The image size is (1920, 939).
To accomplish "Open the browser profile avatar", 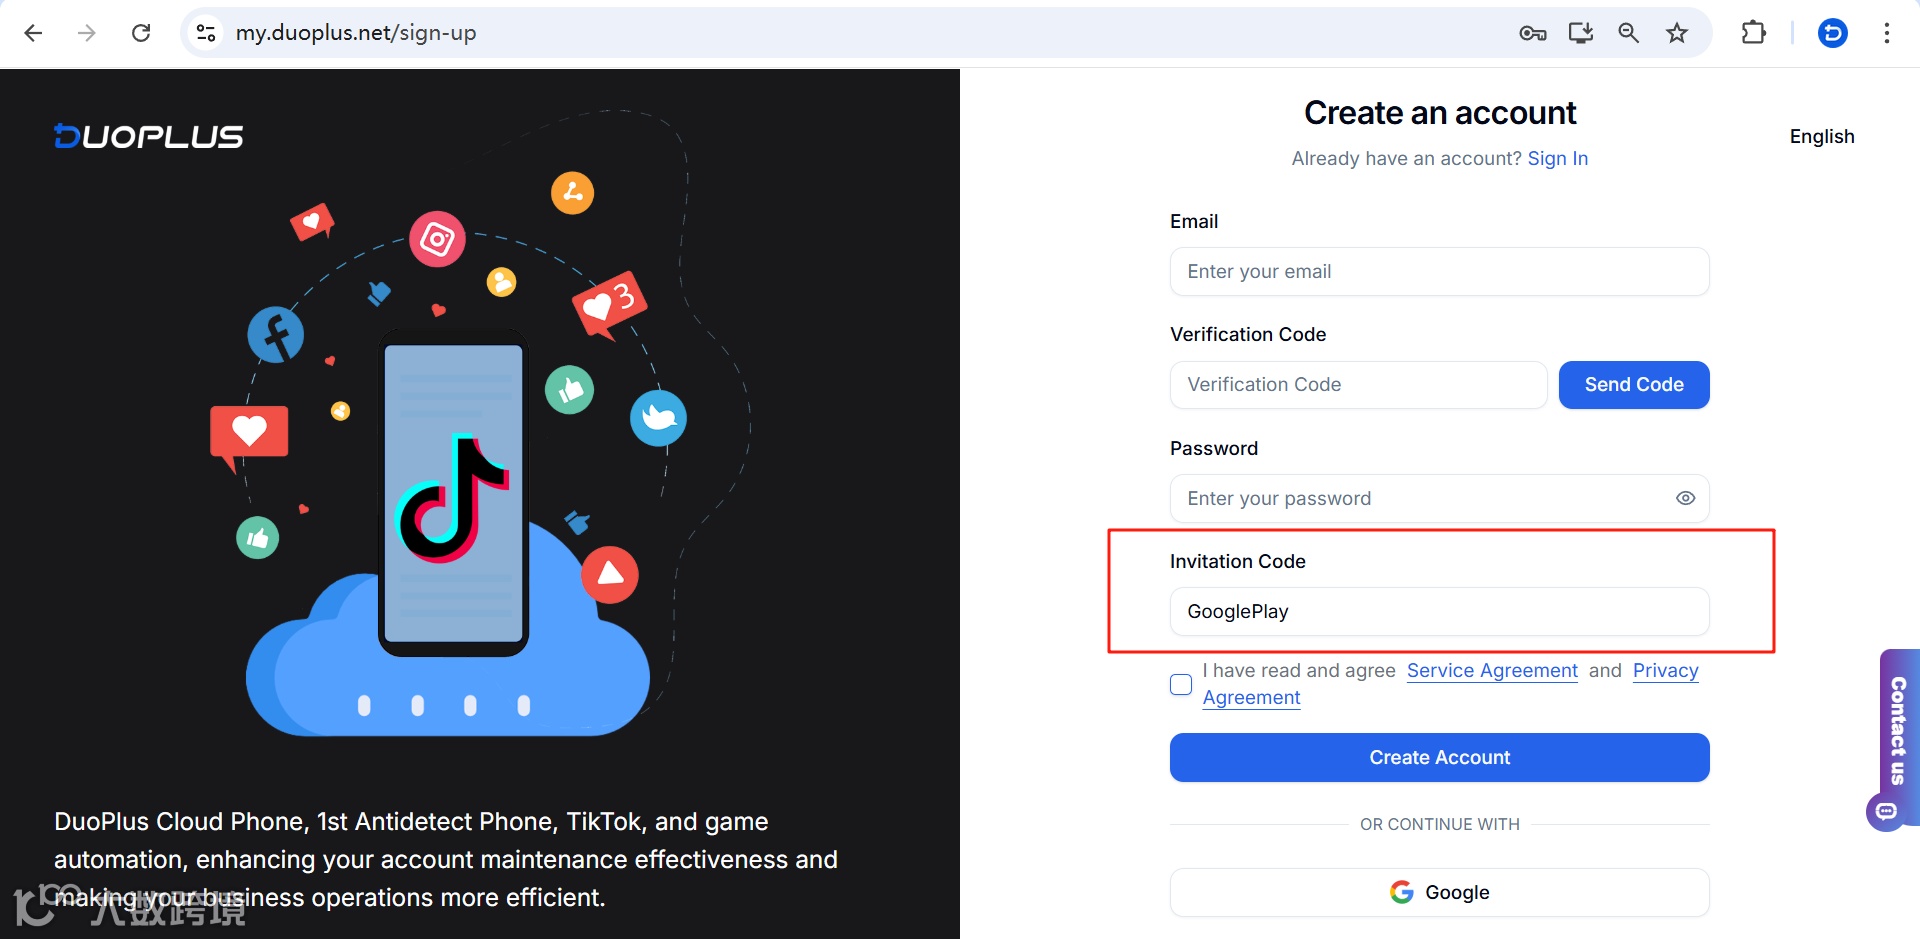I will 1832,33.
